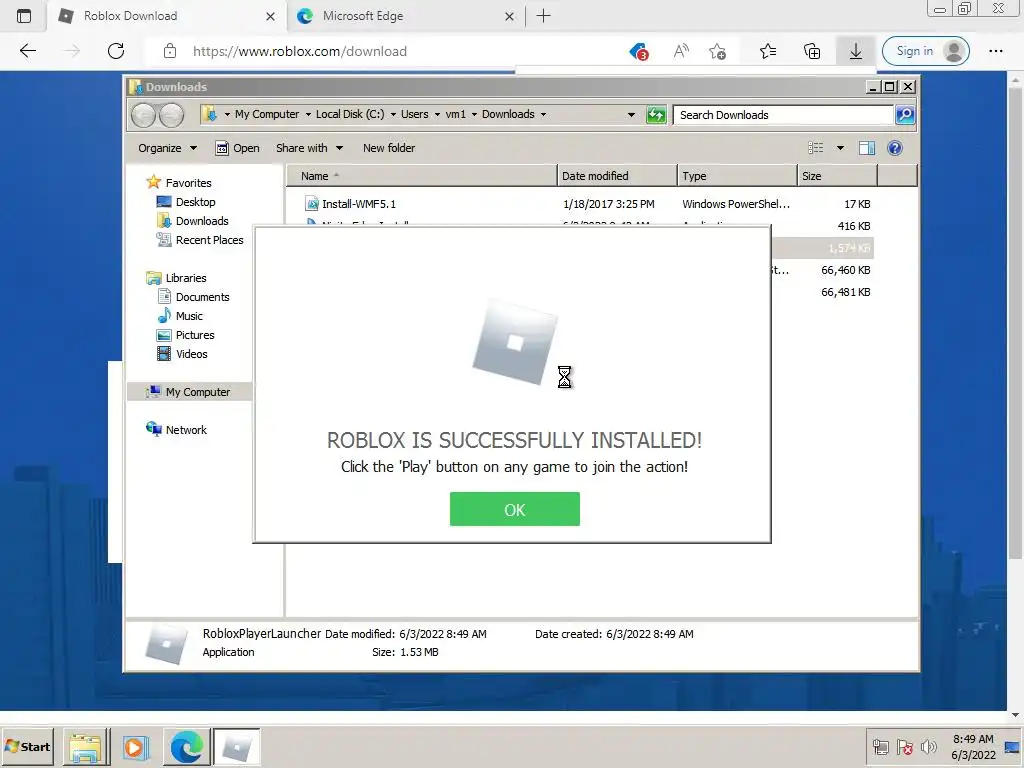Expand the vm1 breadcrumb arrow

474,114
